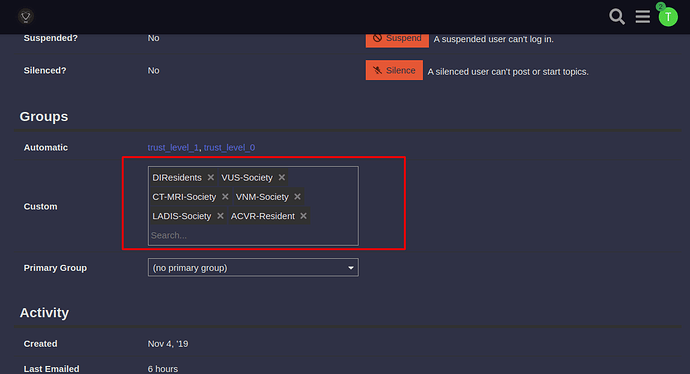This screenshot has height=374, width=690.
Task: Select the ACVR-Resident tag label
Action: click(x=263, y=216)
